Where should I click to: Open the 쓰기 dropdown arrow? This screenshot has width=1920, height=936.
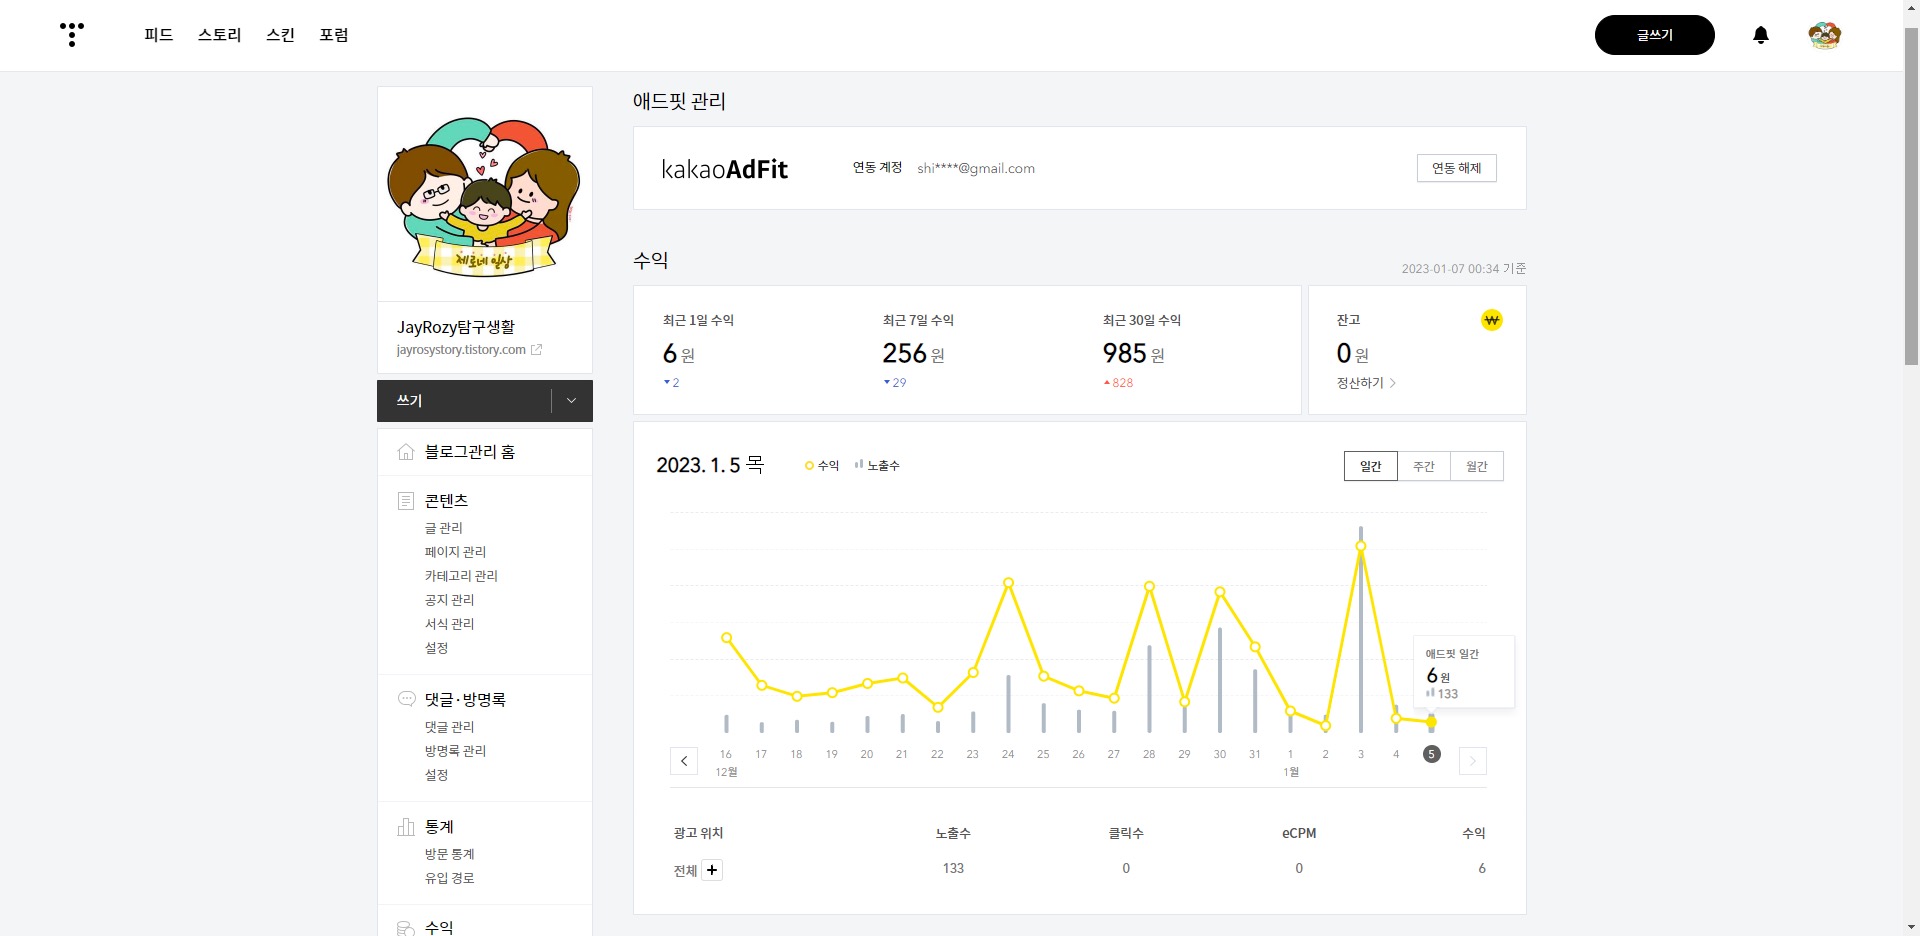click(x=572, y=401)
